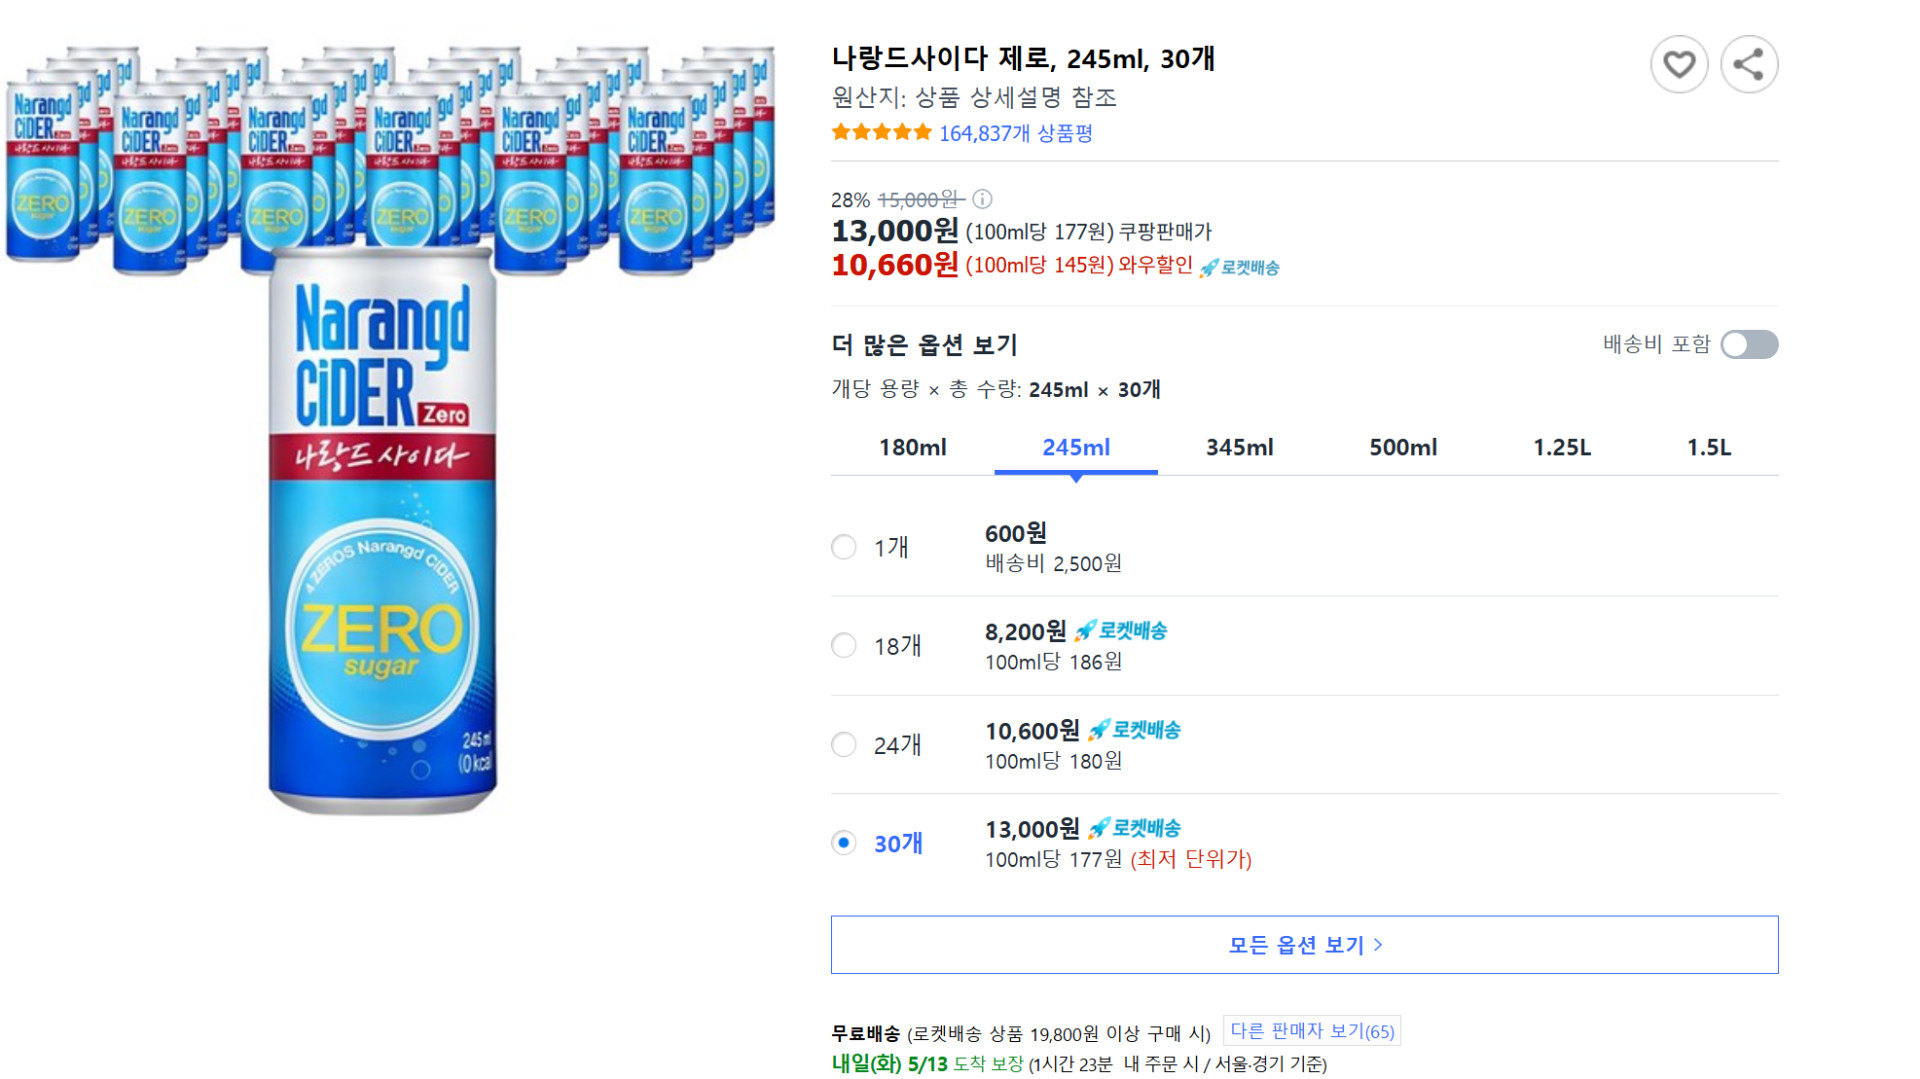Enable the 배송비 포함 shipping toggle
The image size is (1920, 1079).
coord(1749,344)
